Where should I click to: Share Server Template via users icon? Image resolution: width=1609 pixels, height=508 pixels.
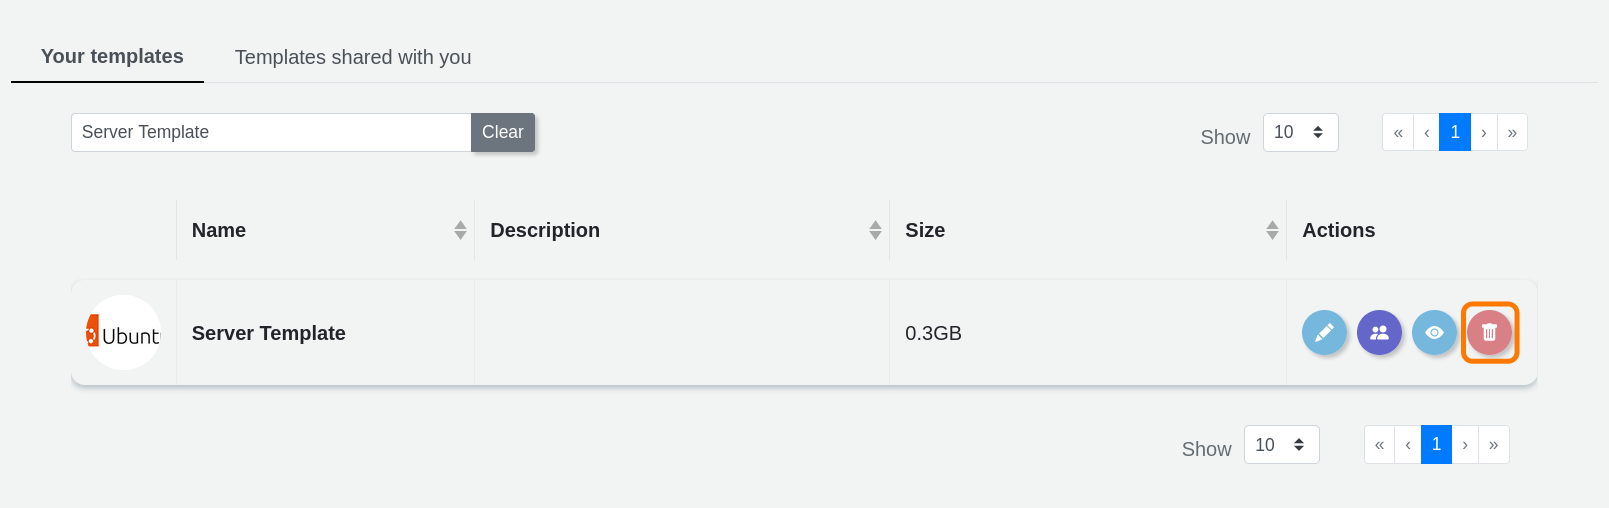click(x=1379, y=333)
